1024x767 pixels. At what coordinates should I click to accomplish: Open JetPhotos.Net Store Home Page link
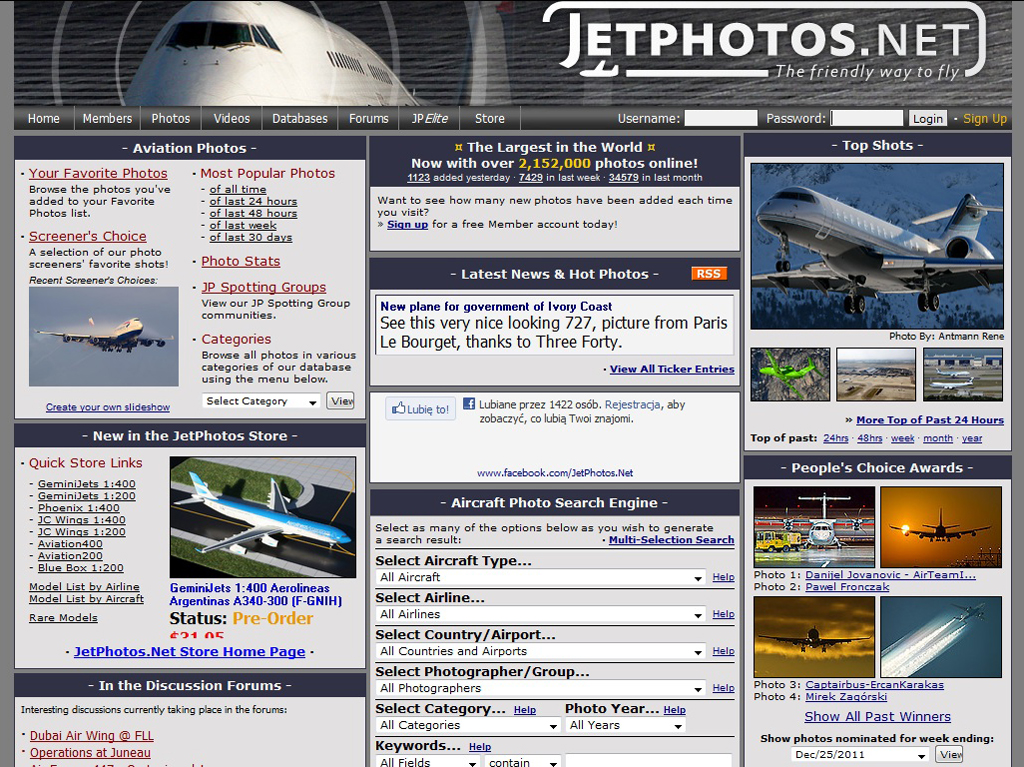tap(189, 651)
